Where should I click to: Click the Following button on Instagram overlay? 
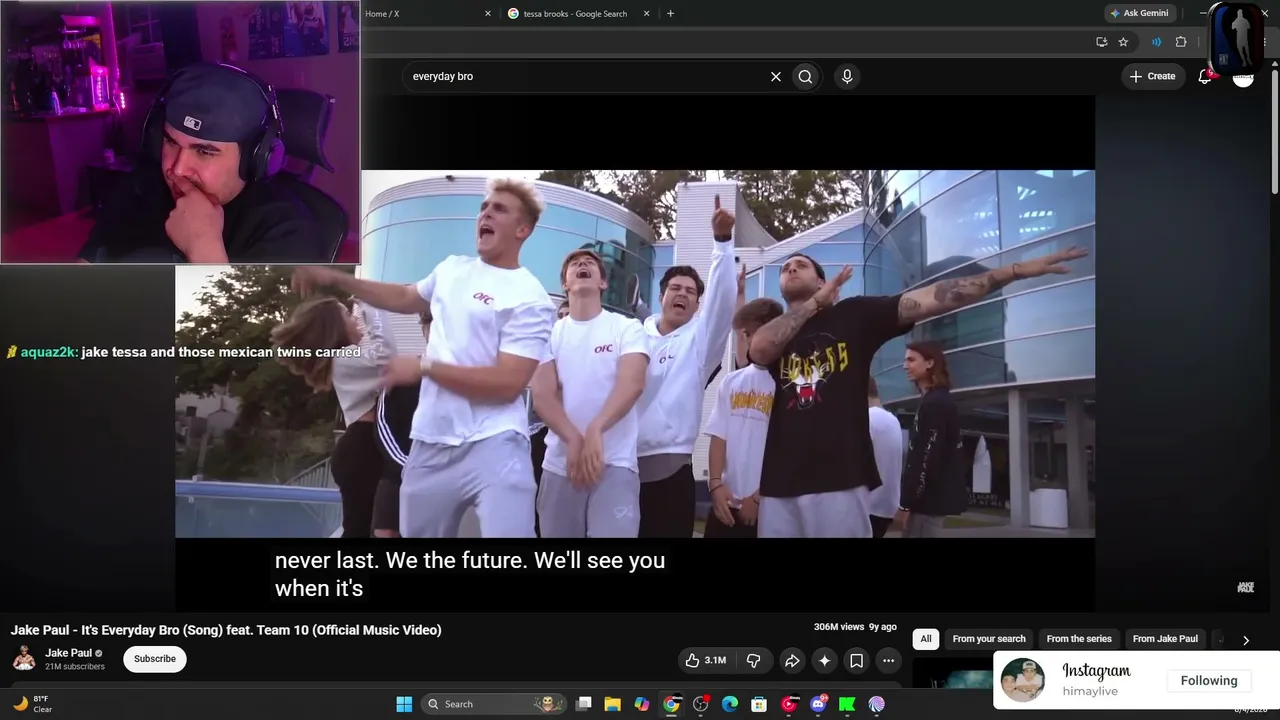pyautogui.click(x=1209, y=681)
